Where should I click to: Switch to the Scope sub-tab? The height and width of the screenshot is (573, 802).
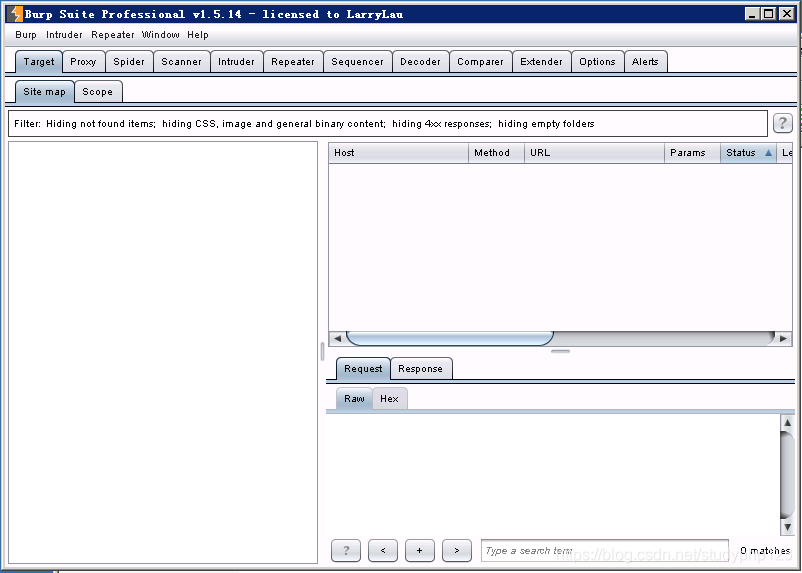point(98,92)
